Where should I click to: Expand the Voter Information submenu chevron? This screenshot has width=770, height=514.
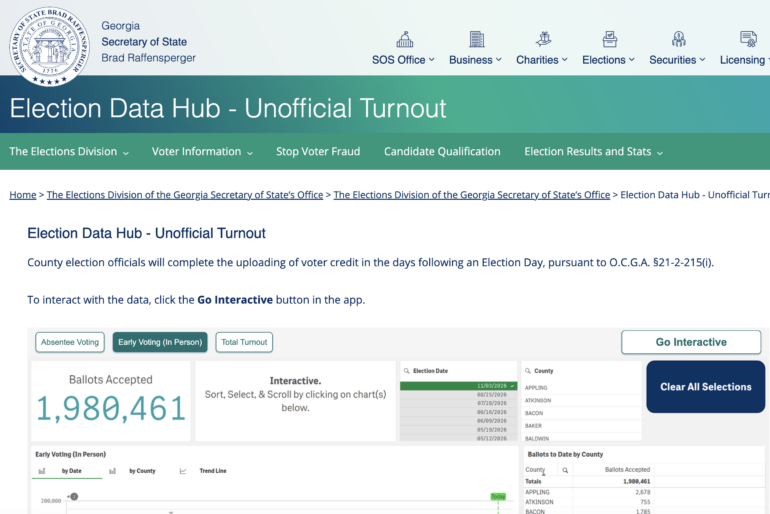point(250,153)
